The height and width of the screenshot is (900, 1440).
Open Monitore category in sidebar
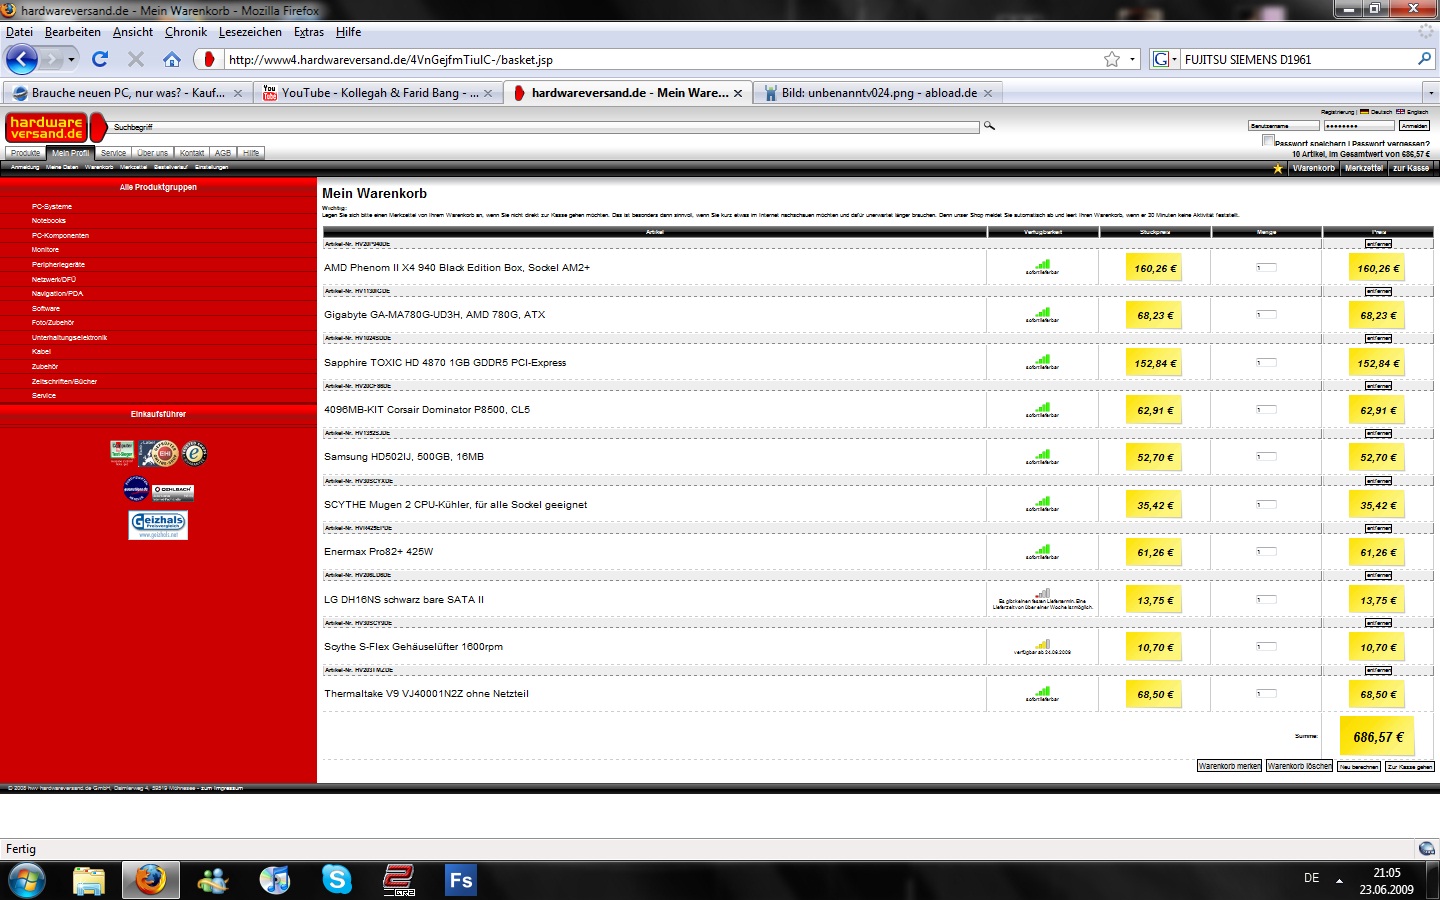tap(45, 249)
